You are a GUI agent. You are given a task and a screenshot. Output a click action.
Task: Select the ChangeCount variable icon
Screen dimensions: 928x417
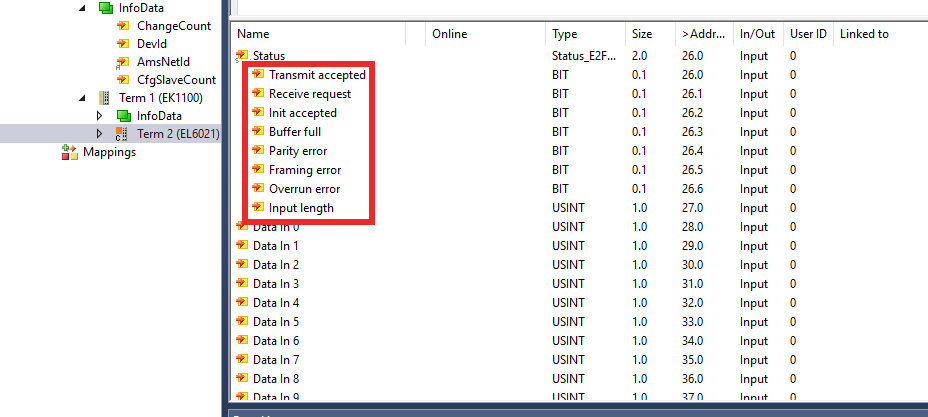(123, 25)
